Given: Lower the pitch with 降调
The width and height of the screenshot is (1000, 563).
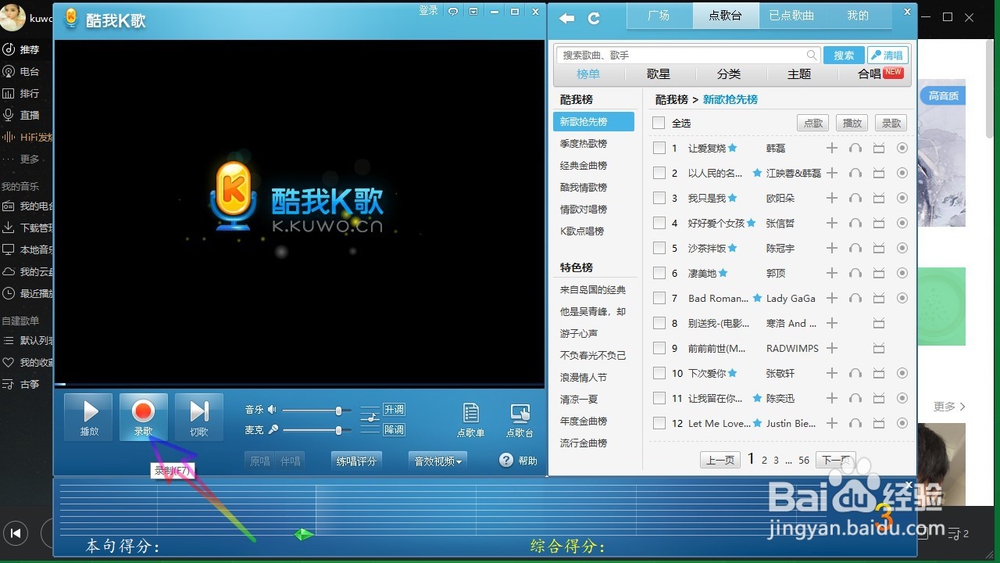Looking at the screenshot, I should pyautogui.click(x=393, y=430).
